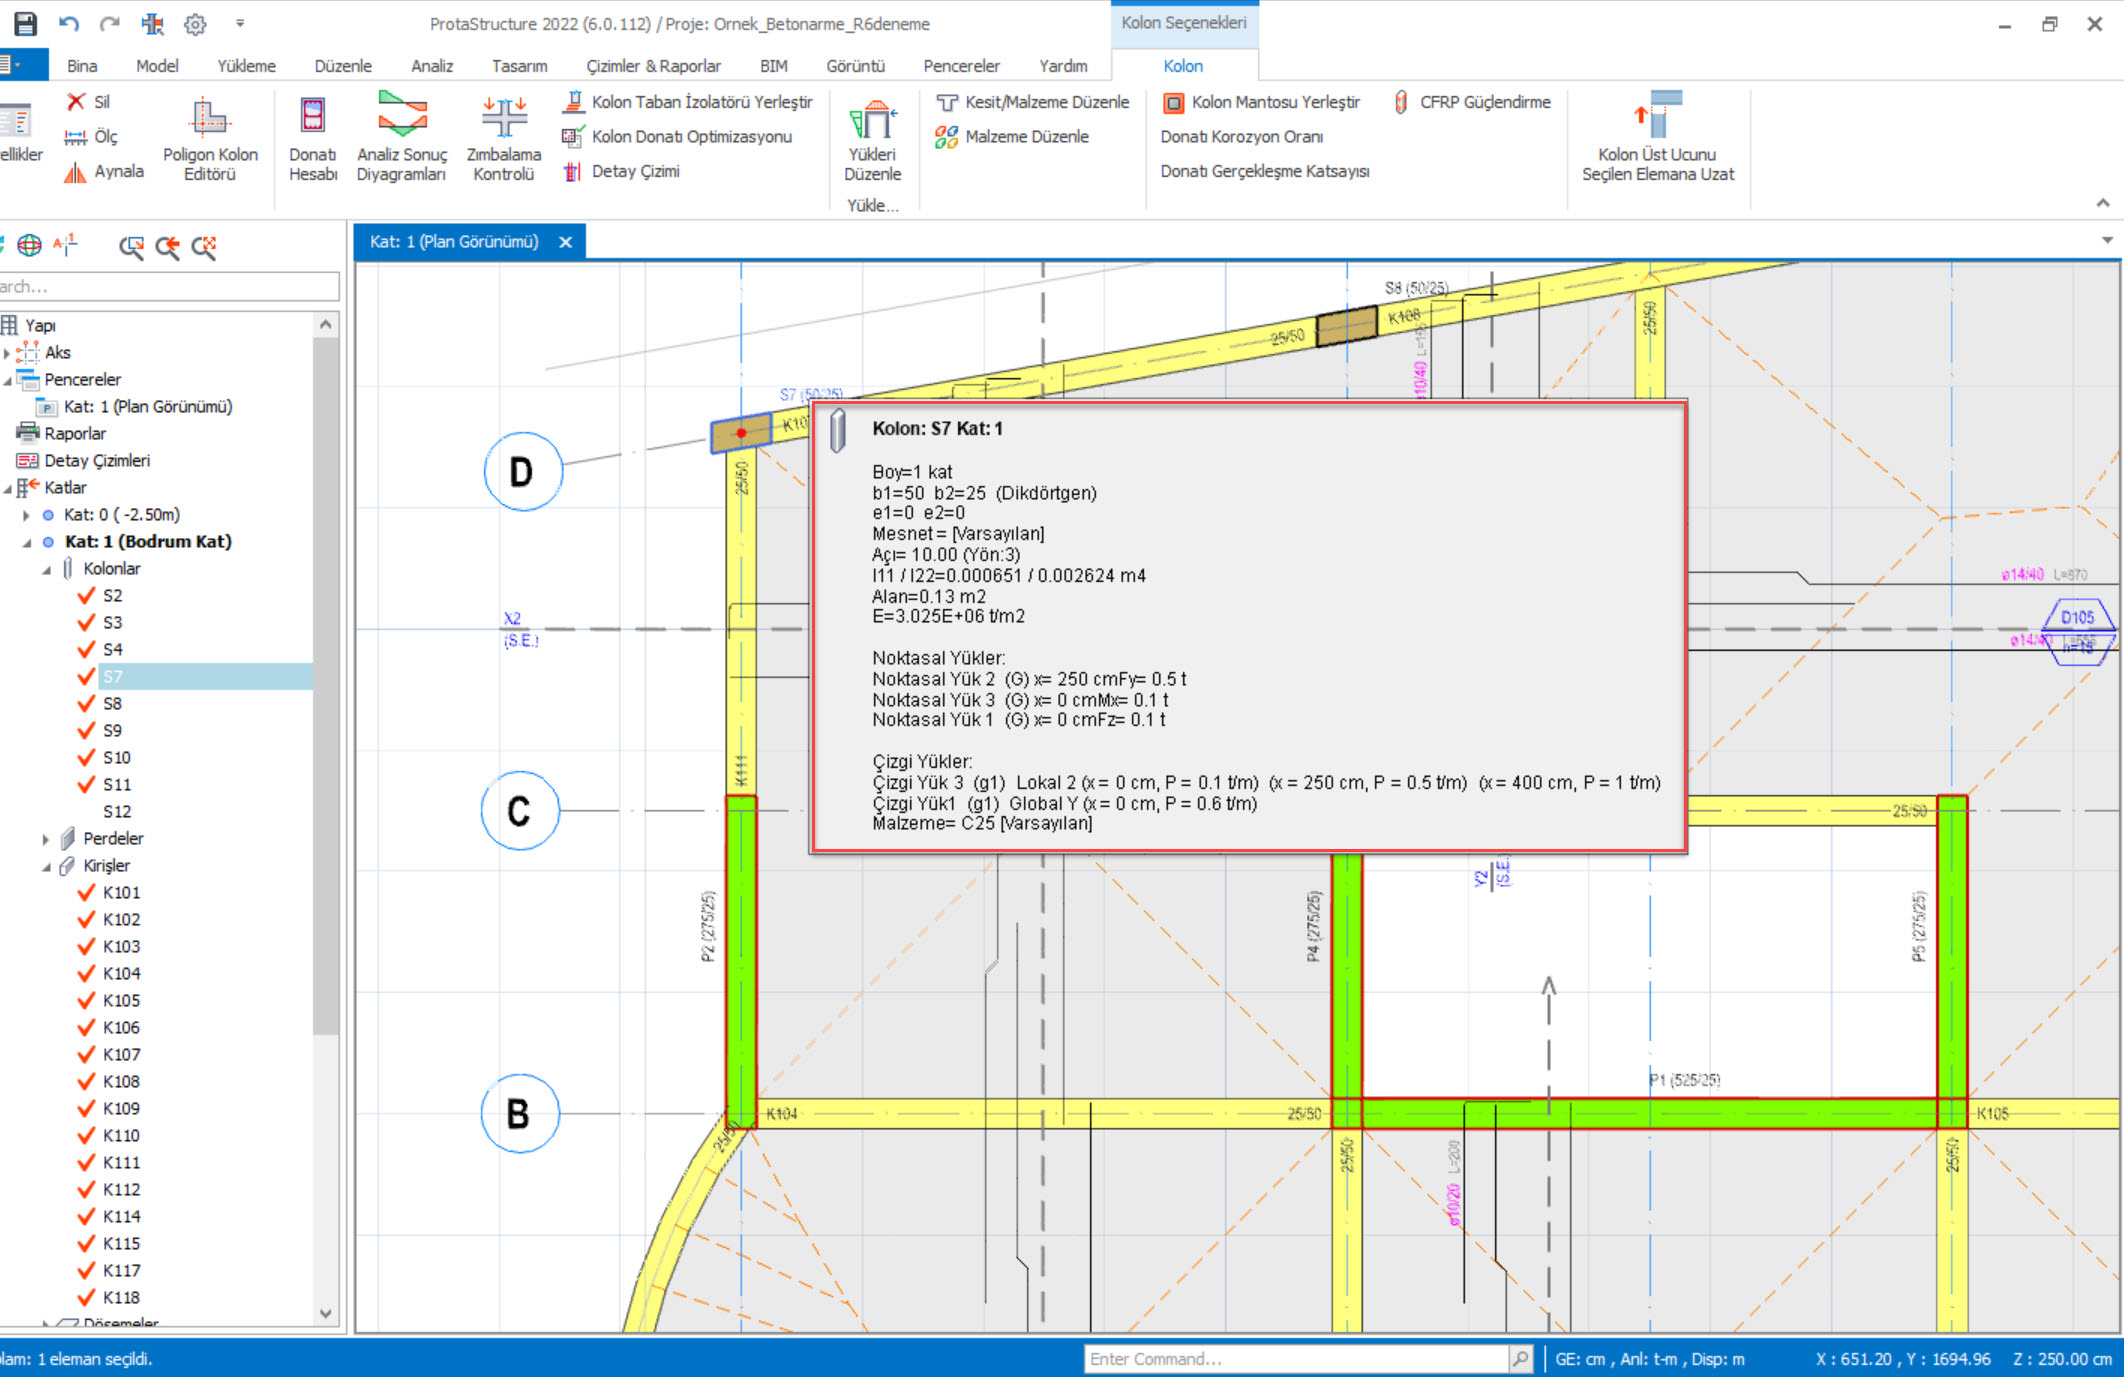Open Poligon Kolon Editörü
The height and width of the screenshot is (1377, 2124).
pos(210,139)
